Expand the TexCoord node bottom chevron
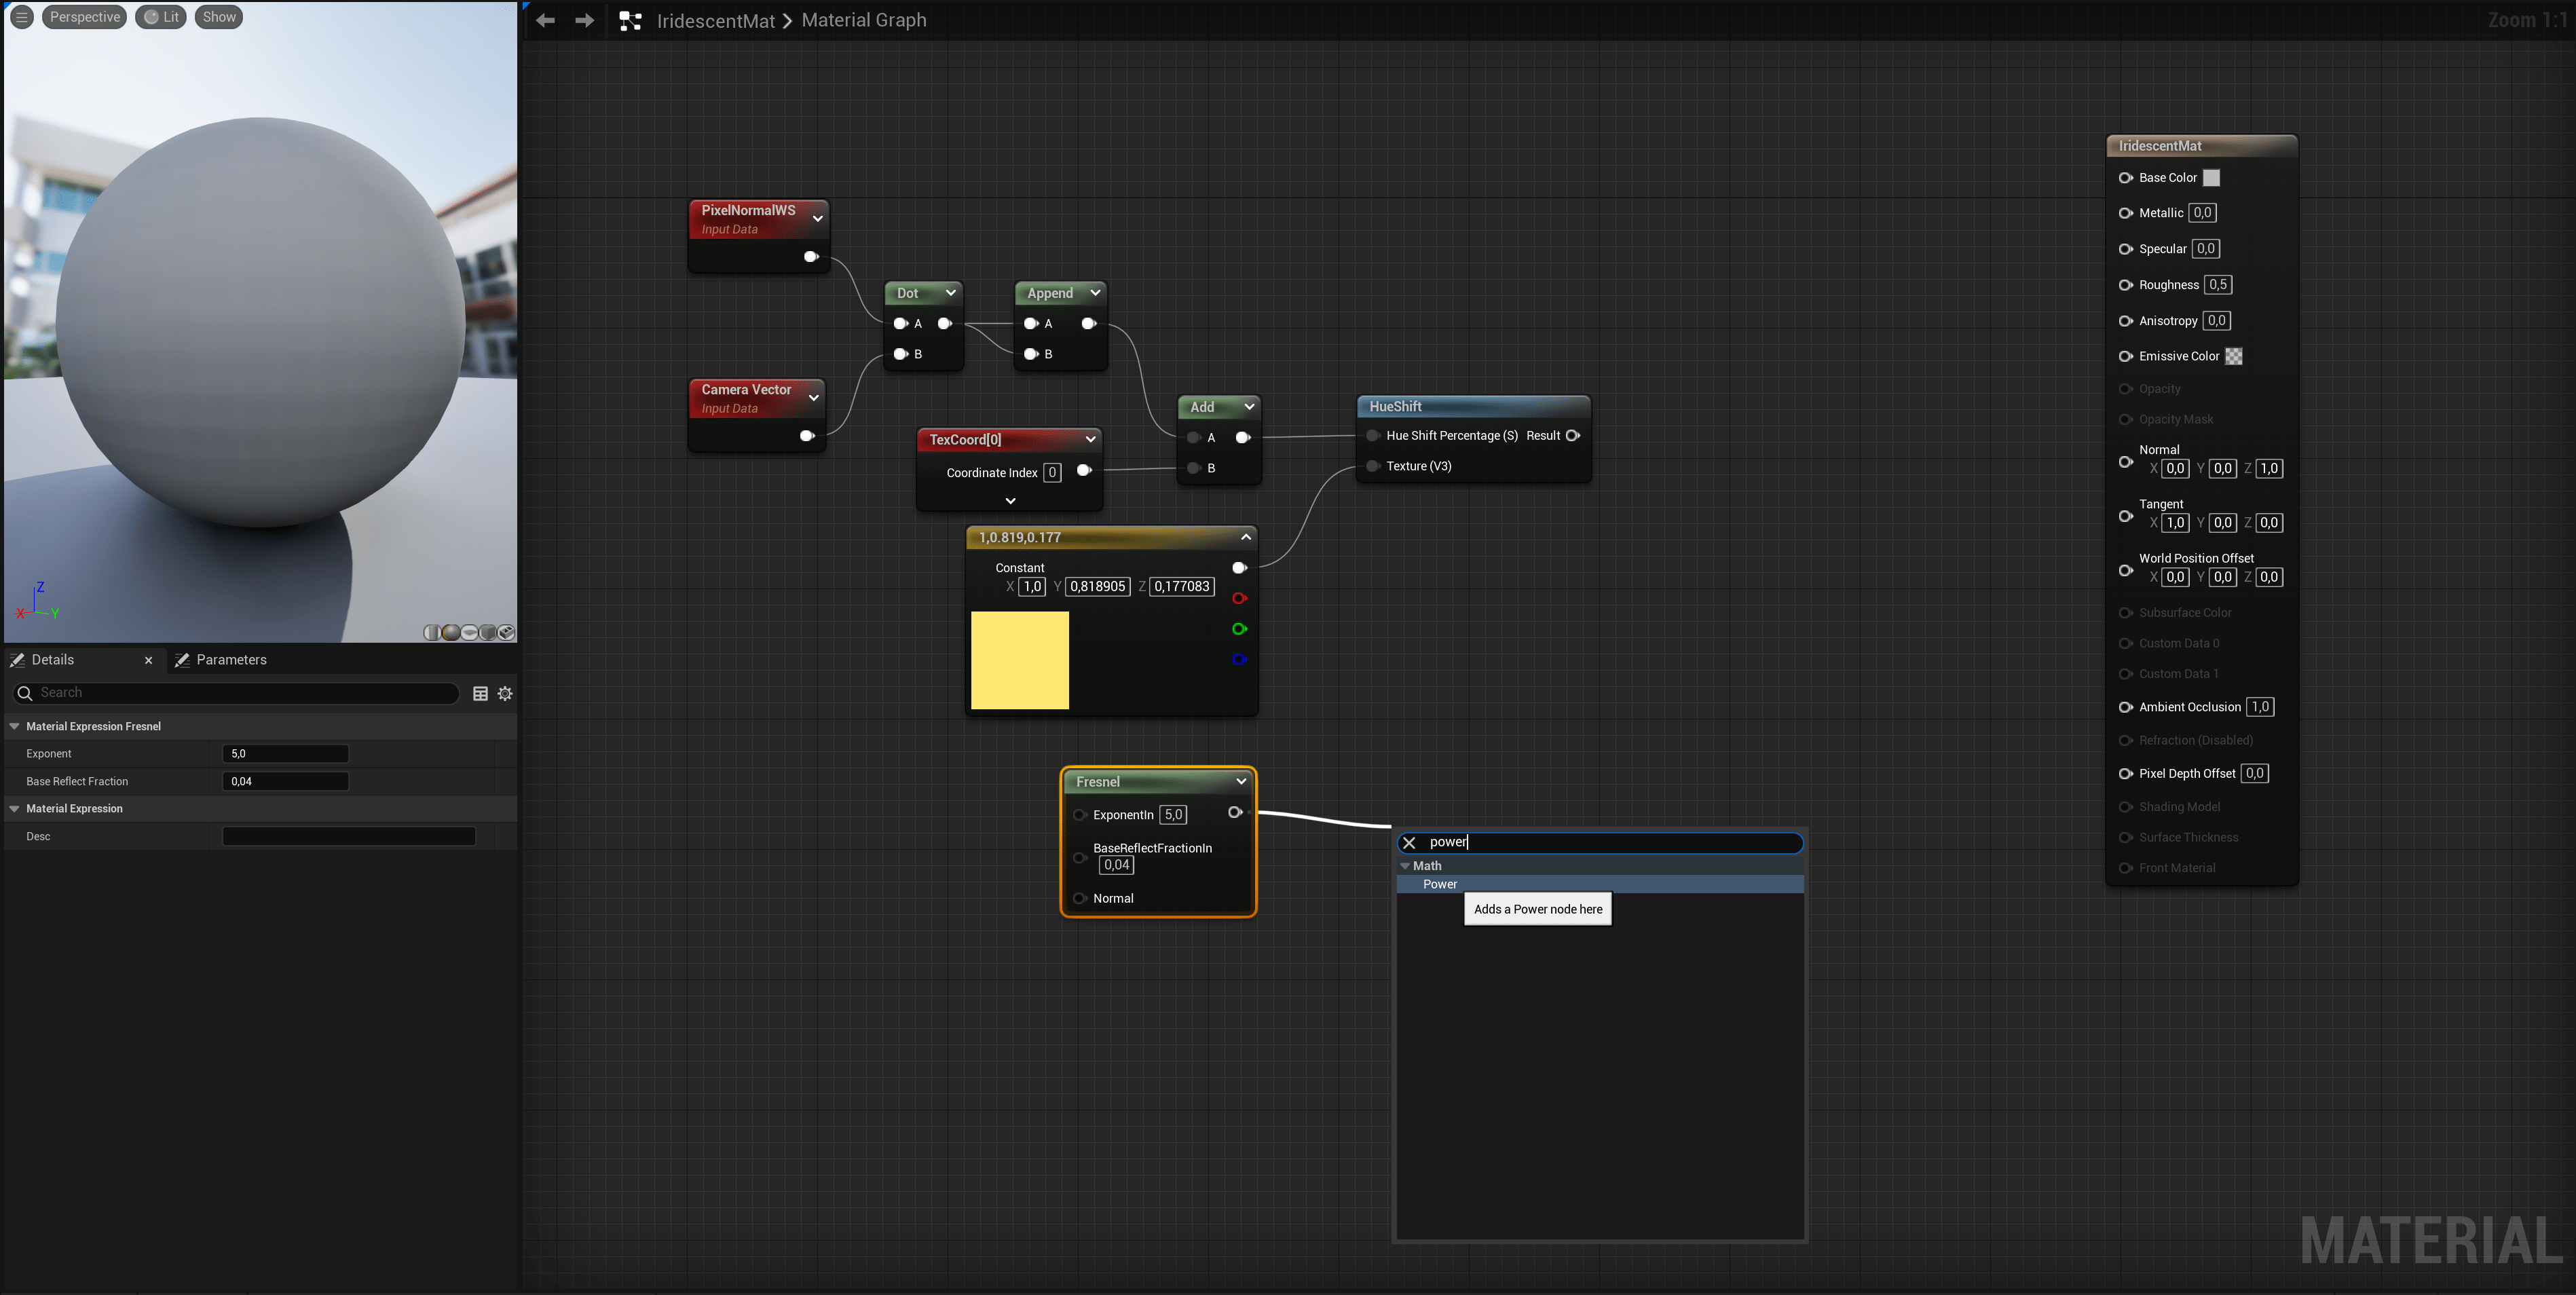This screenshot has width=2576, height=1295. [x=1010, y=500]
